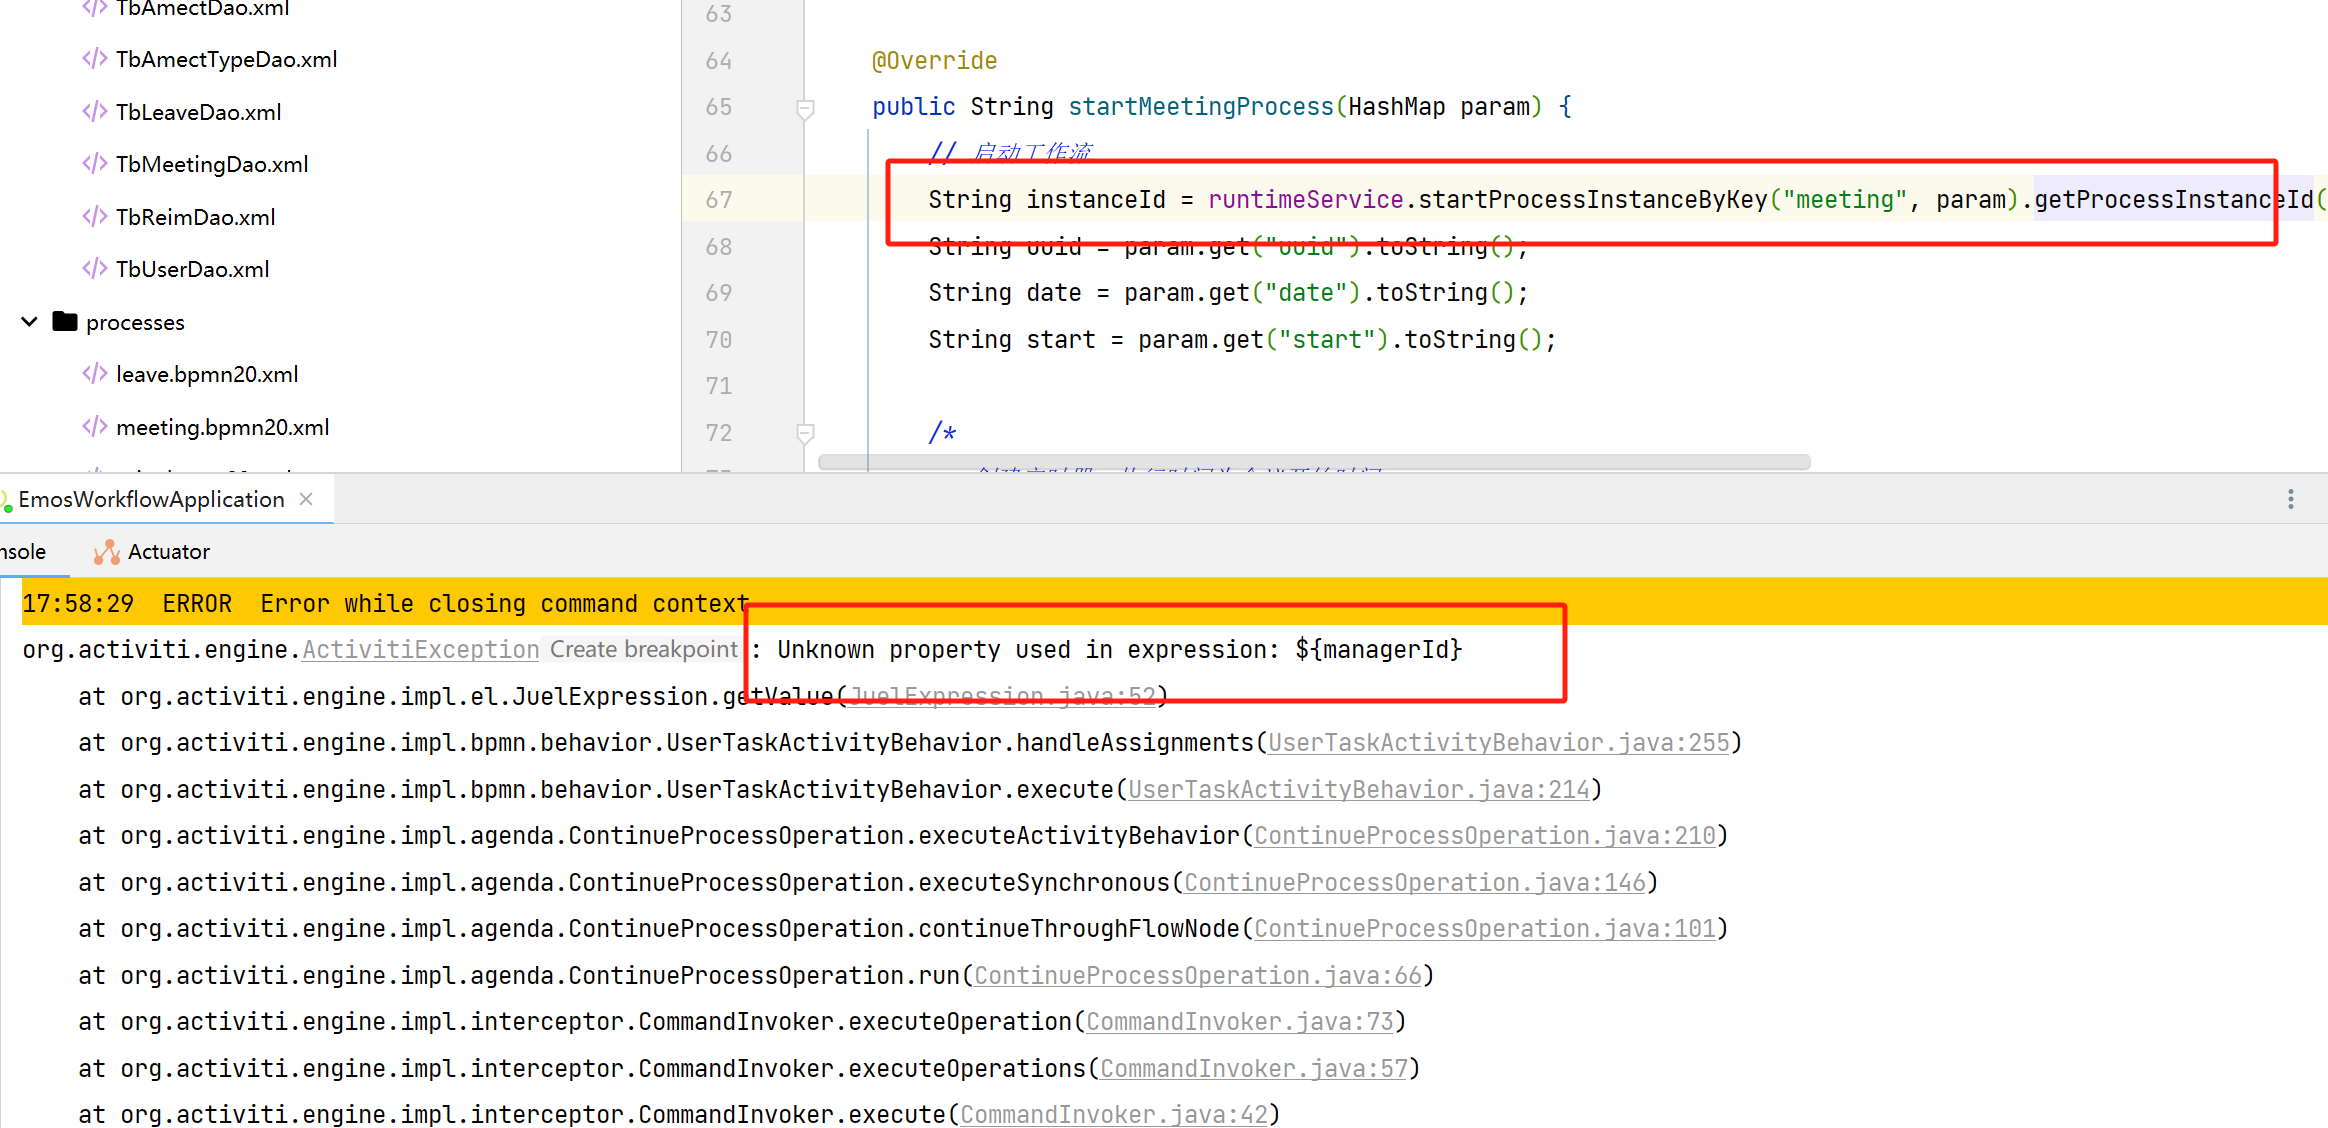Viewport: 2328px width, 1128px height.
Task: Click 'Error while closing command context' log line
Action: click(x=505, y=604)
